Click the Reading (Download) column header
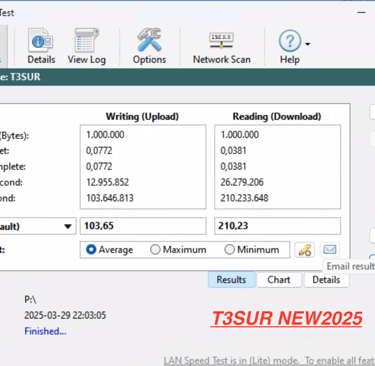The width and height of the screenshot is (375, 366). click(277, 117)
